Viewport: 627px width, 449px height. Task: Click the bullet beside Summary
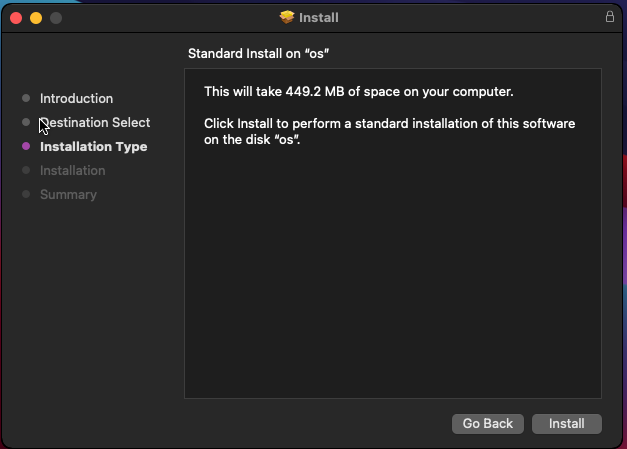(26, 194)
